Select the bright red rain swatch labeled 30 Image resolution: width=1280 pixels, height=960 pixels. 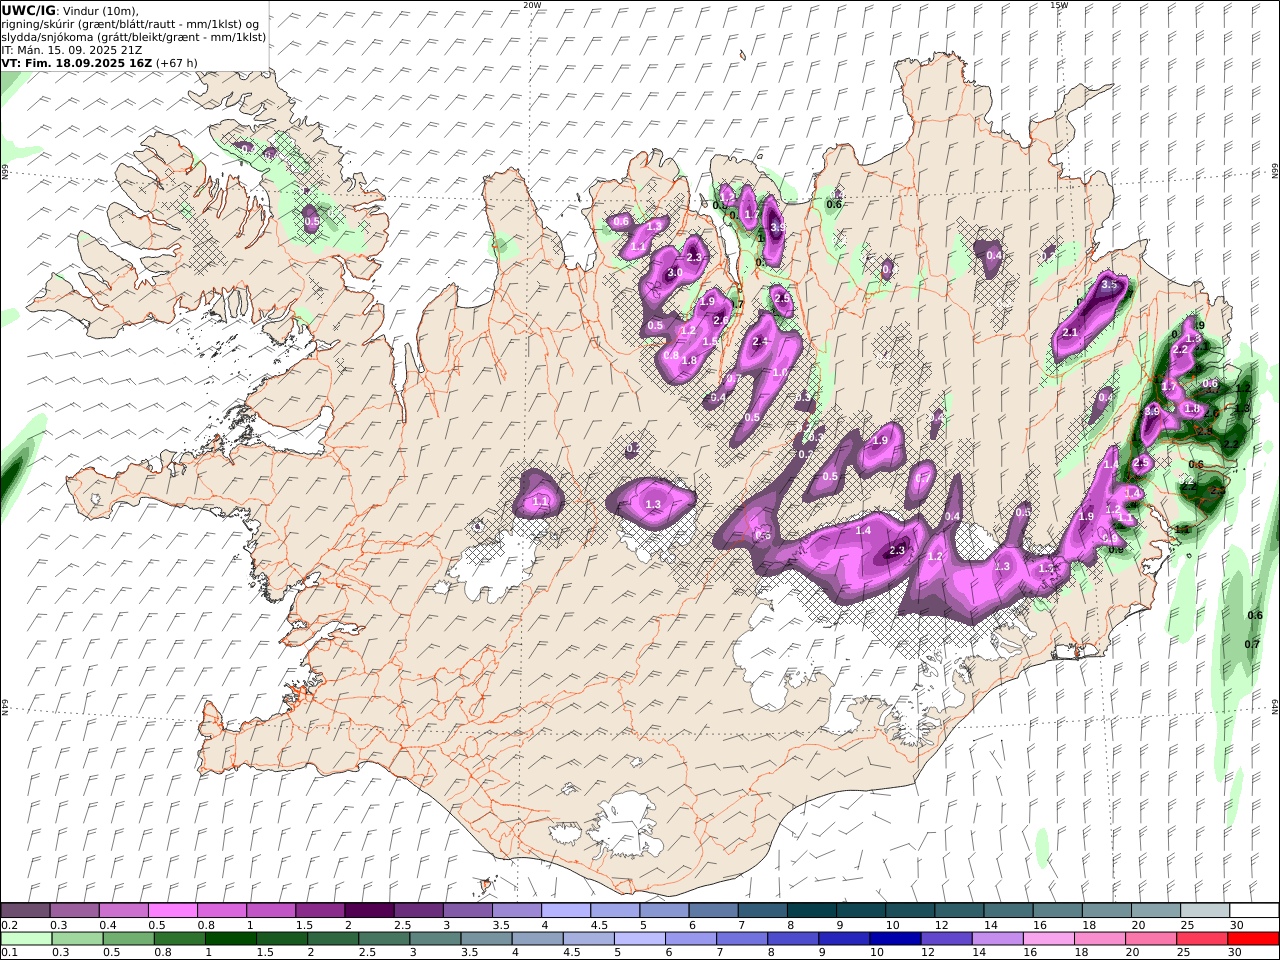(x=1253, y=939)
